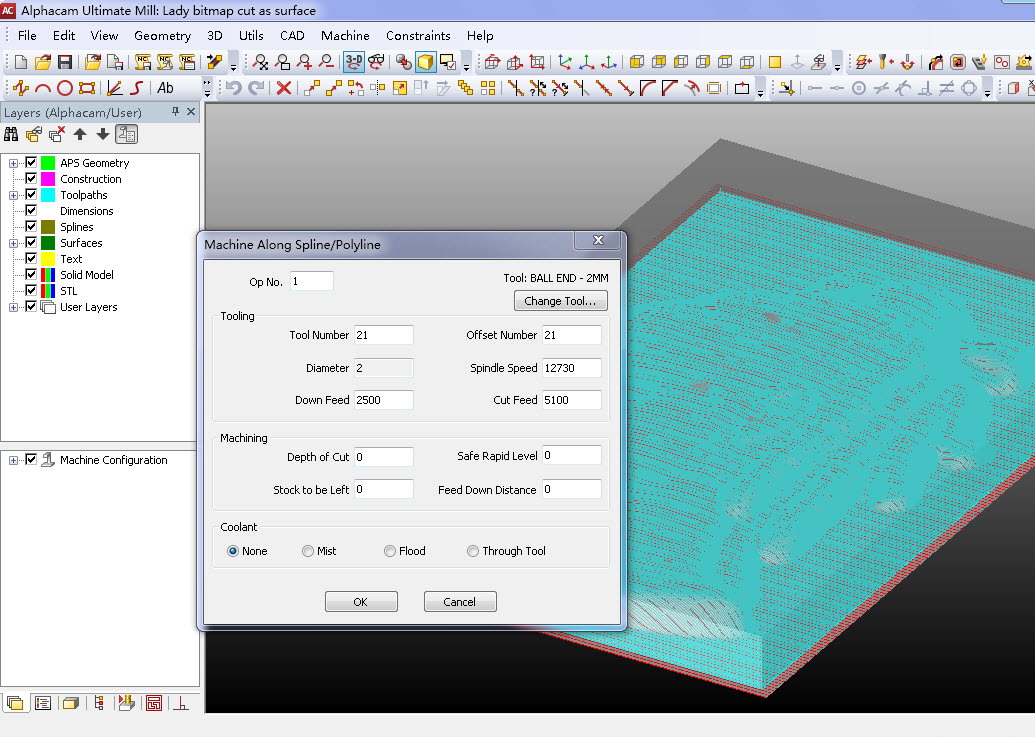Open File toolbar overflow dropdown arrow
The width and height of the screenshot is (1035, 737).
coord(233,63)
